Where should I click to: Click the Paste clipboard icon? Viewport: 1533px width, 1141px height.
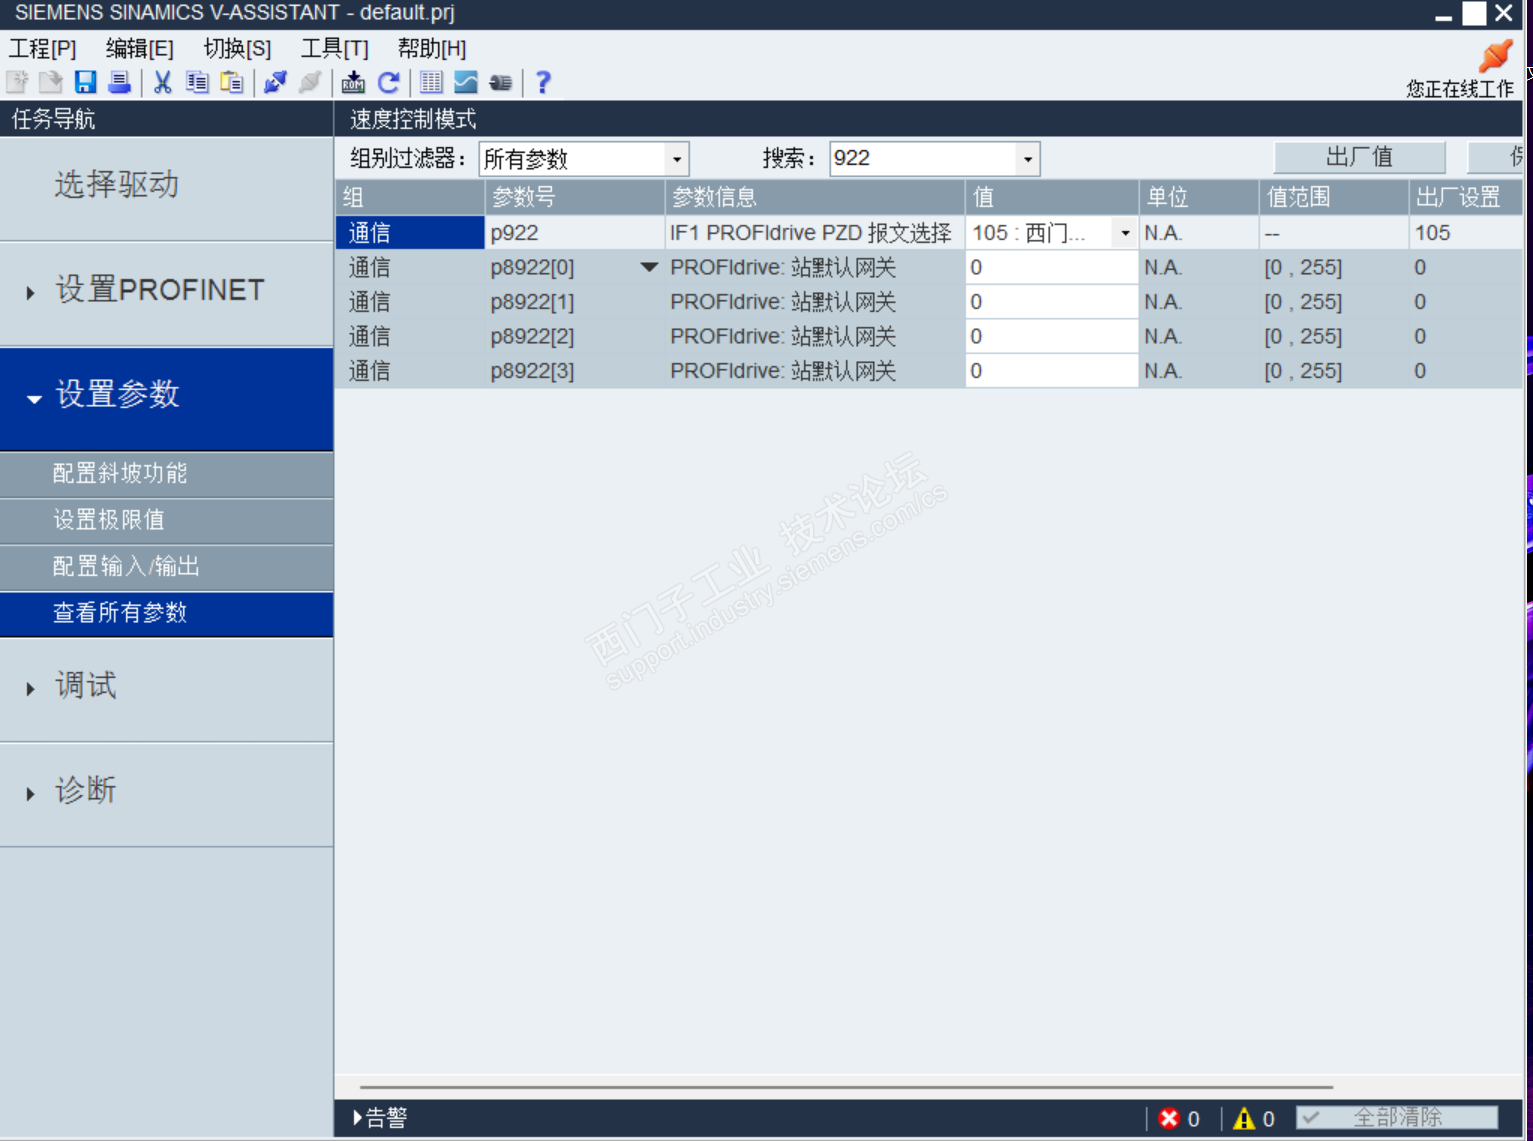(x=232, y=82)
